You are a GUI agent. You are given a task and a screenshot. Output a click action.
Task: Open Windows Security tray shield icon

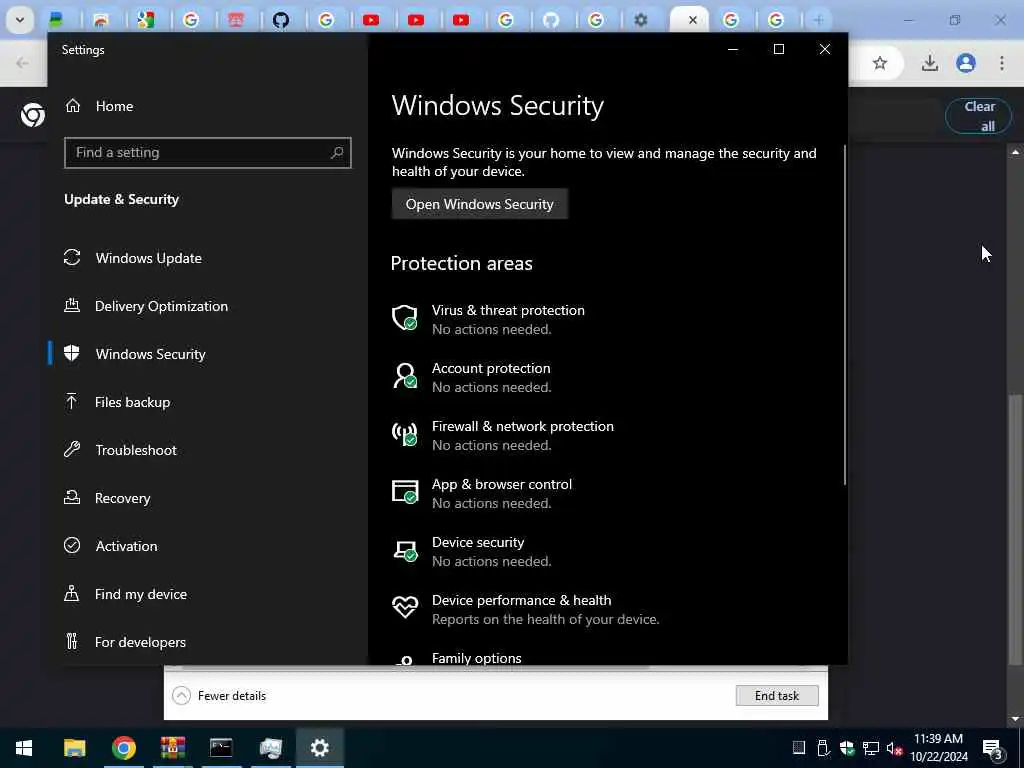point(847,748)
